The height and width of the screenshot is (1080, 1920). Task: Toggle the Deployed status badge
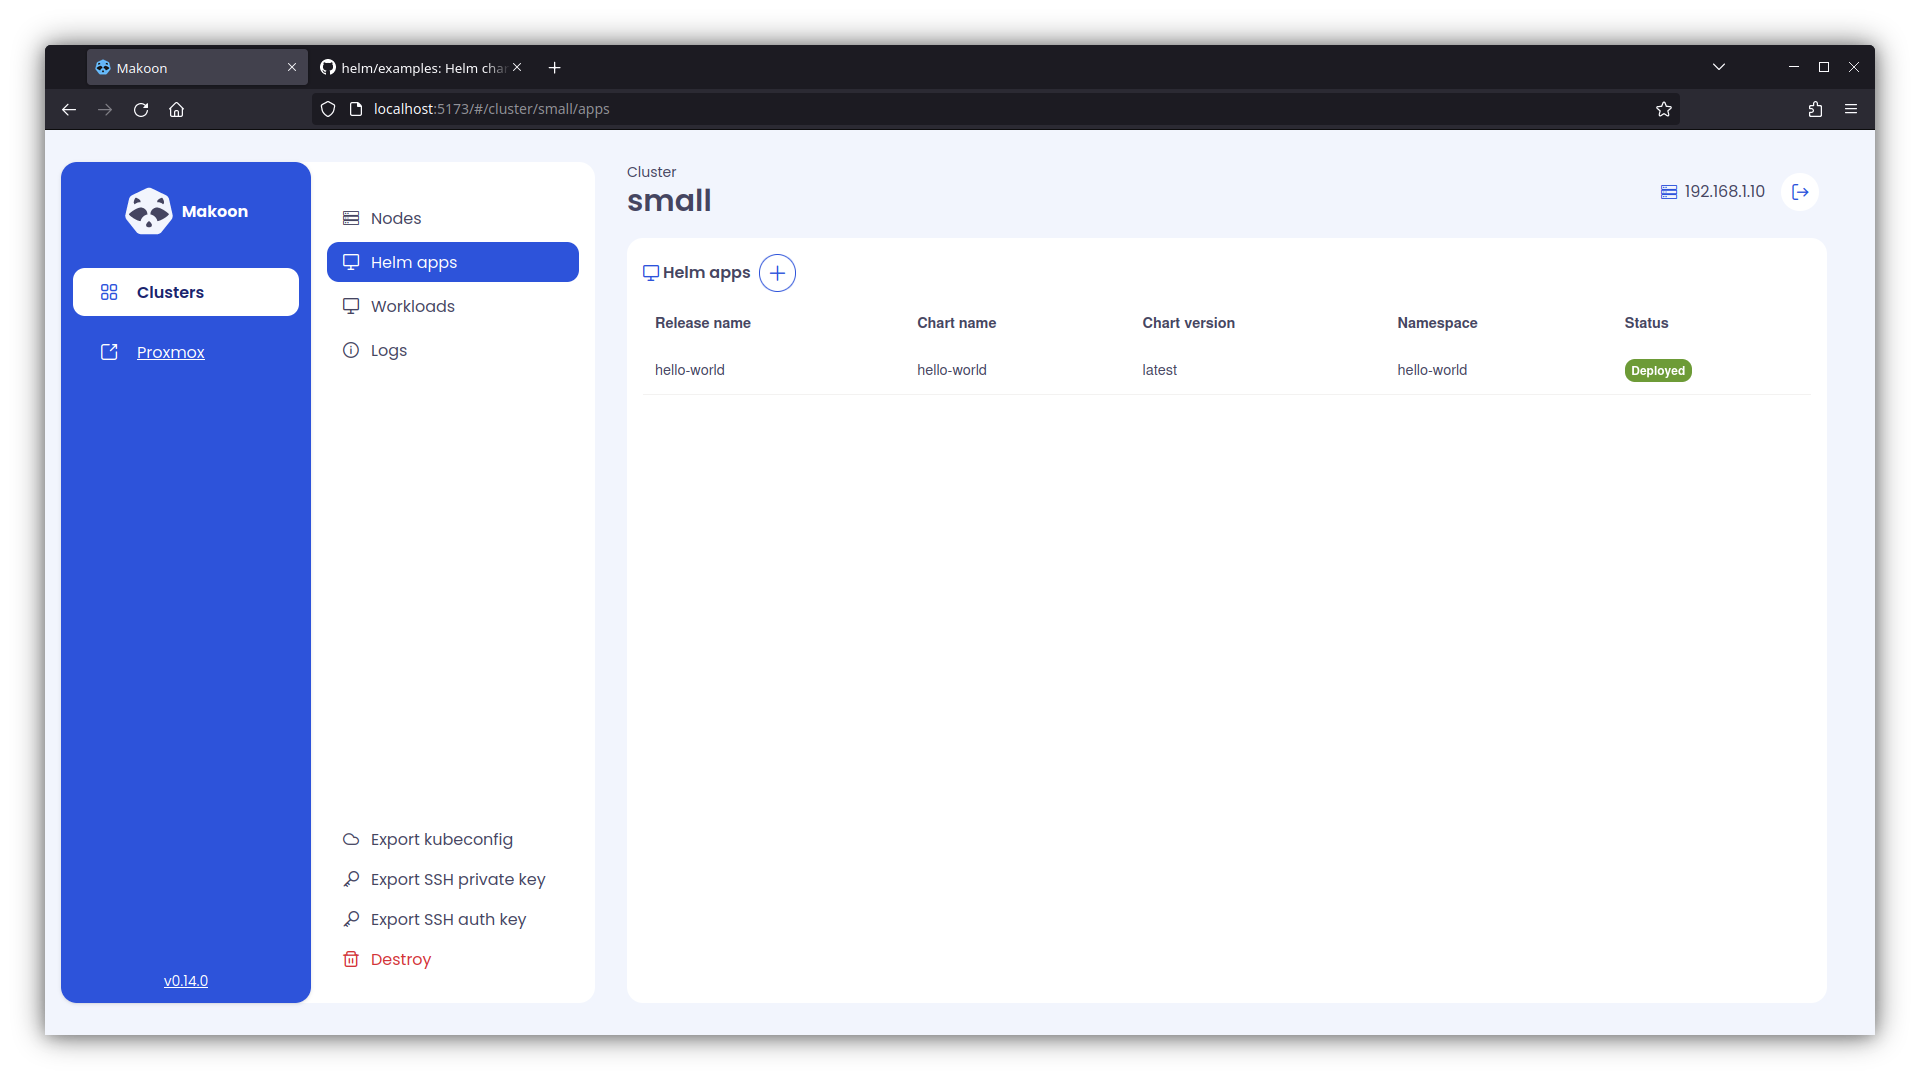coord(1658,371)
